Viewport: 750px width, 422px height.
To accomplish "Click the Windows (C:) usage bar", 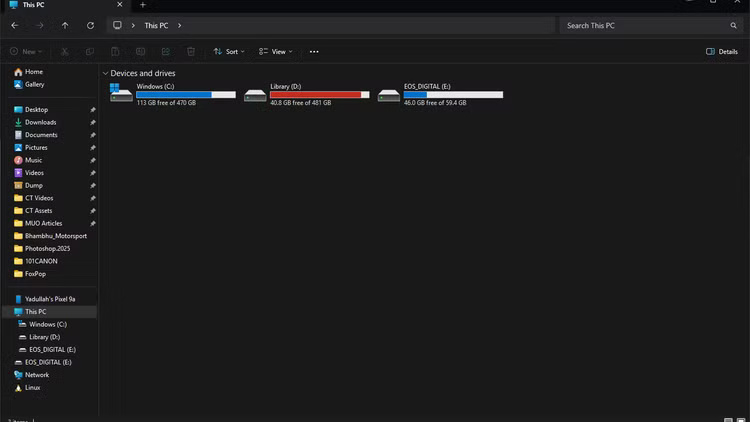I will pos(186,95).
